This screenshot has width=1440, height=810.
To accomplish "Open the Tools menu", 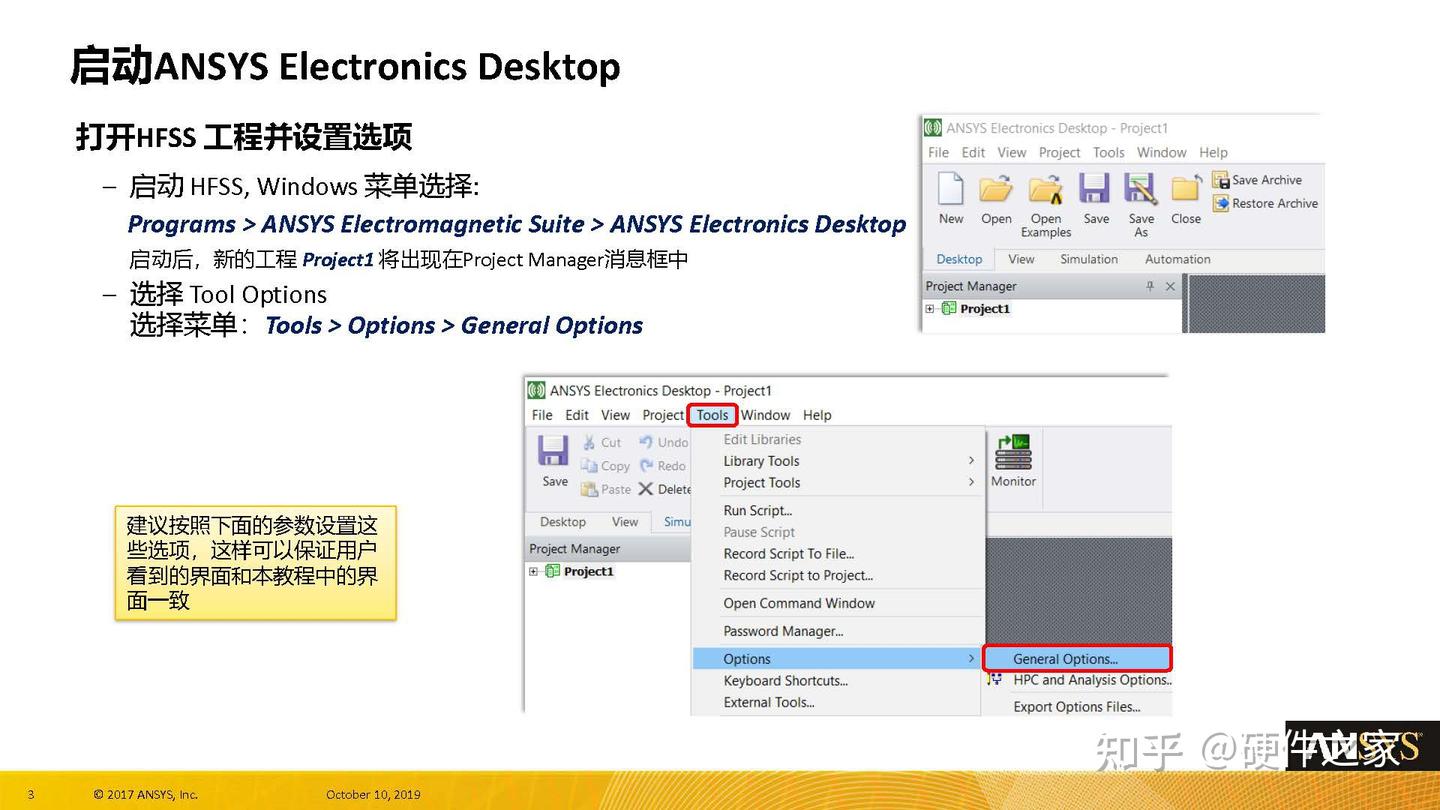I will 712,415.
